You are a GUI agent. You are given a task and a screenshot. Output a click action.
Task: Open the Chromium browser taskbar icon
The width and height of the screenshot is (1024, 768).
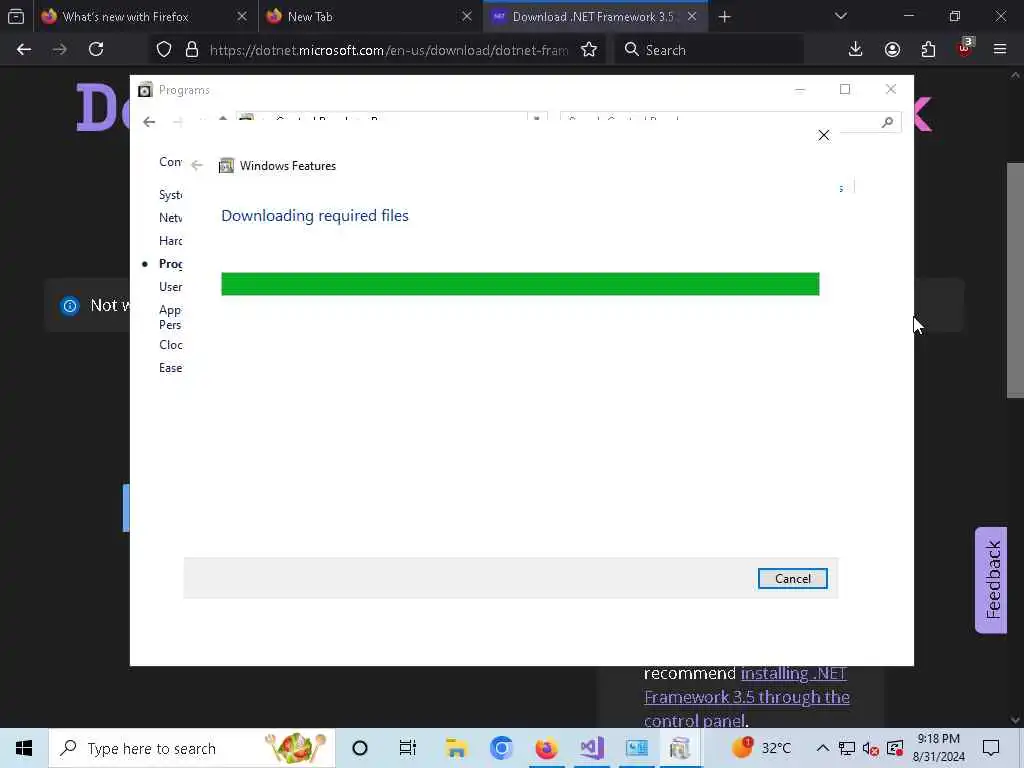pos(502,748)
